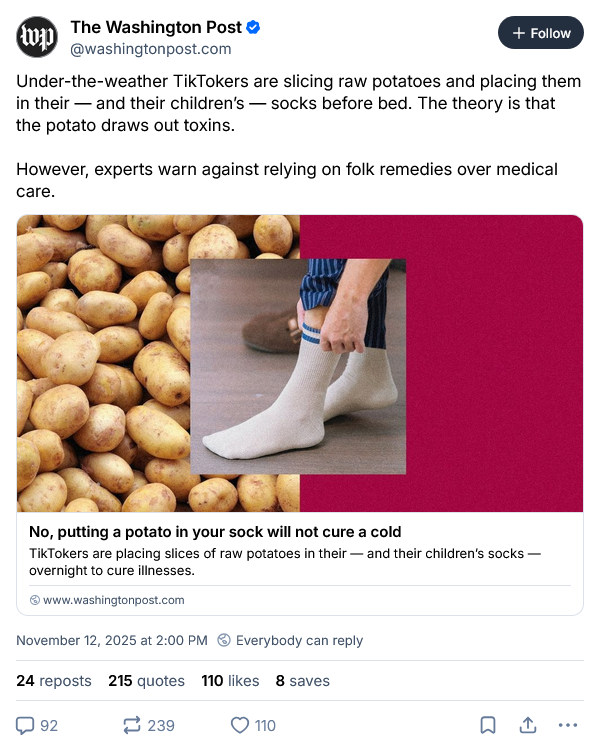This screenshot has width=600, height=751.
Task: Click the November 12, 2025 timestamp
Action: pyautogui.click(x=112, y=640)
